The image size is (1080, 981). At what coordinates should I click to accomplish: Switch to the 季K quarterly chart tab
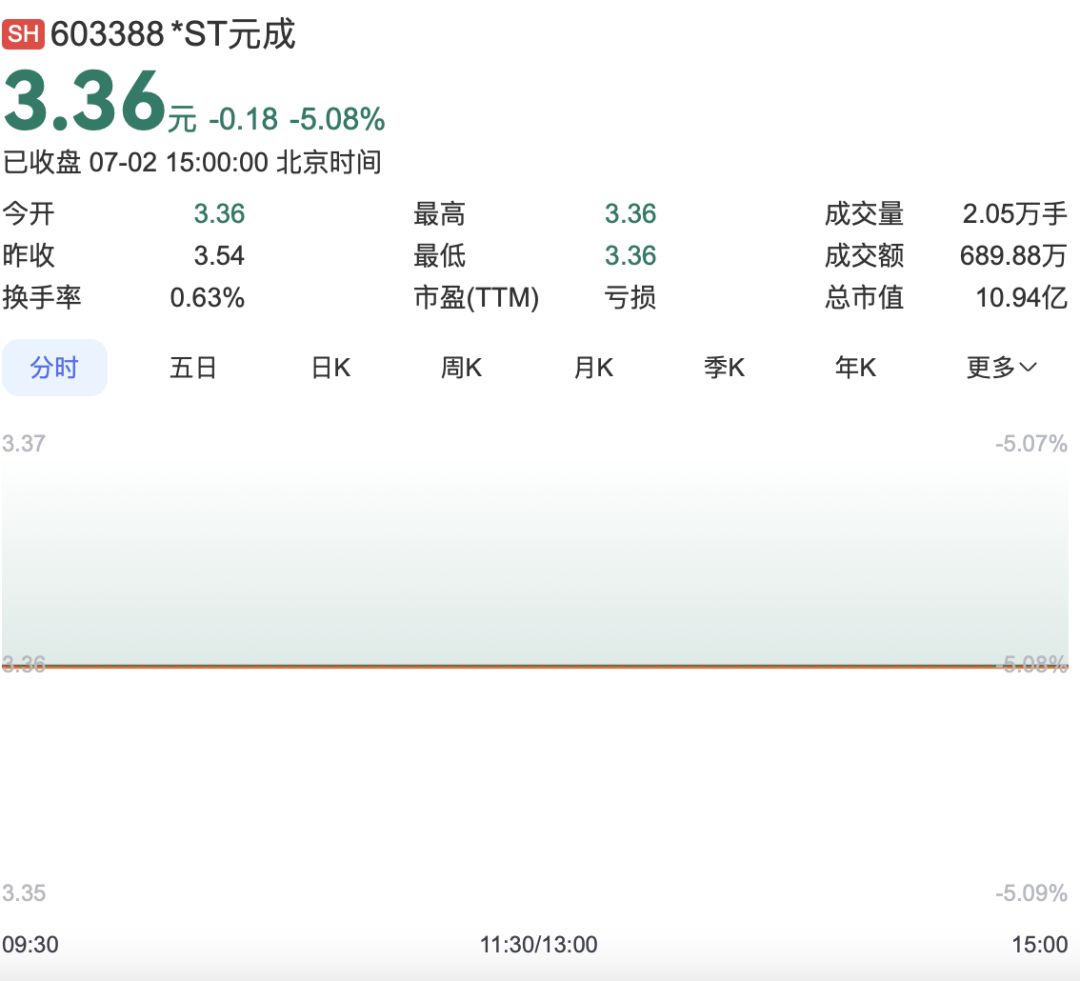724,368
